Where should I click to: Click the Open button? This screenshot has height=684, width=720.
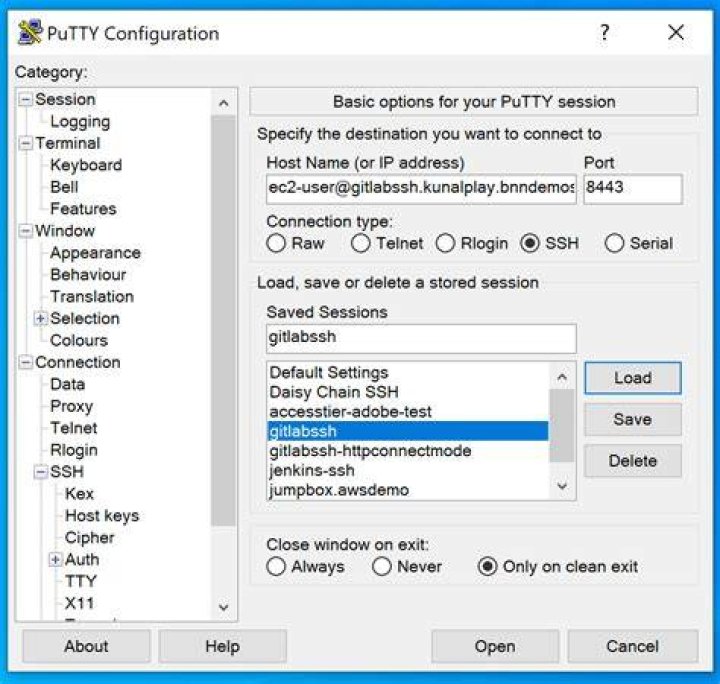[x=495, y=646]
